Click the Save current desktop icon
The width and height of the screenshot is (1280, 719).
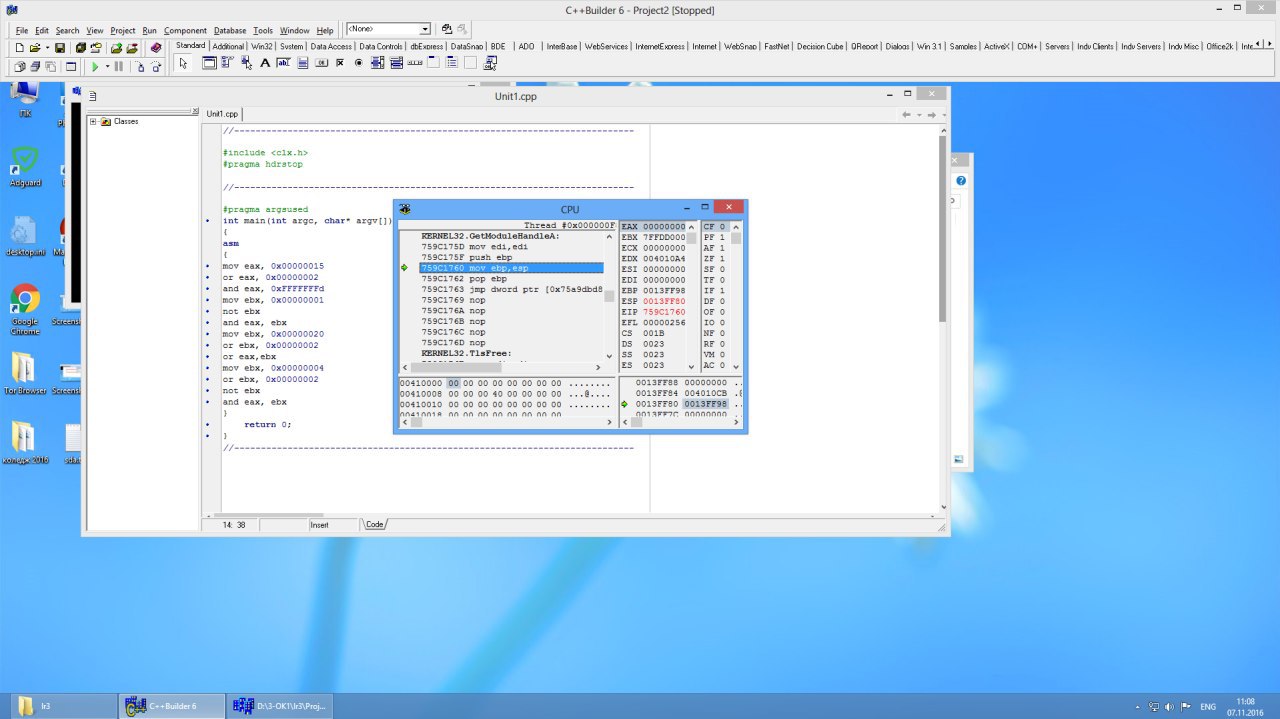[x=447, y=30]
